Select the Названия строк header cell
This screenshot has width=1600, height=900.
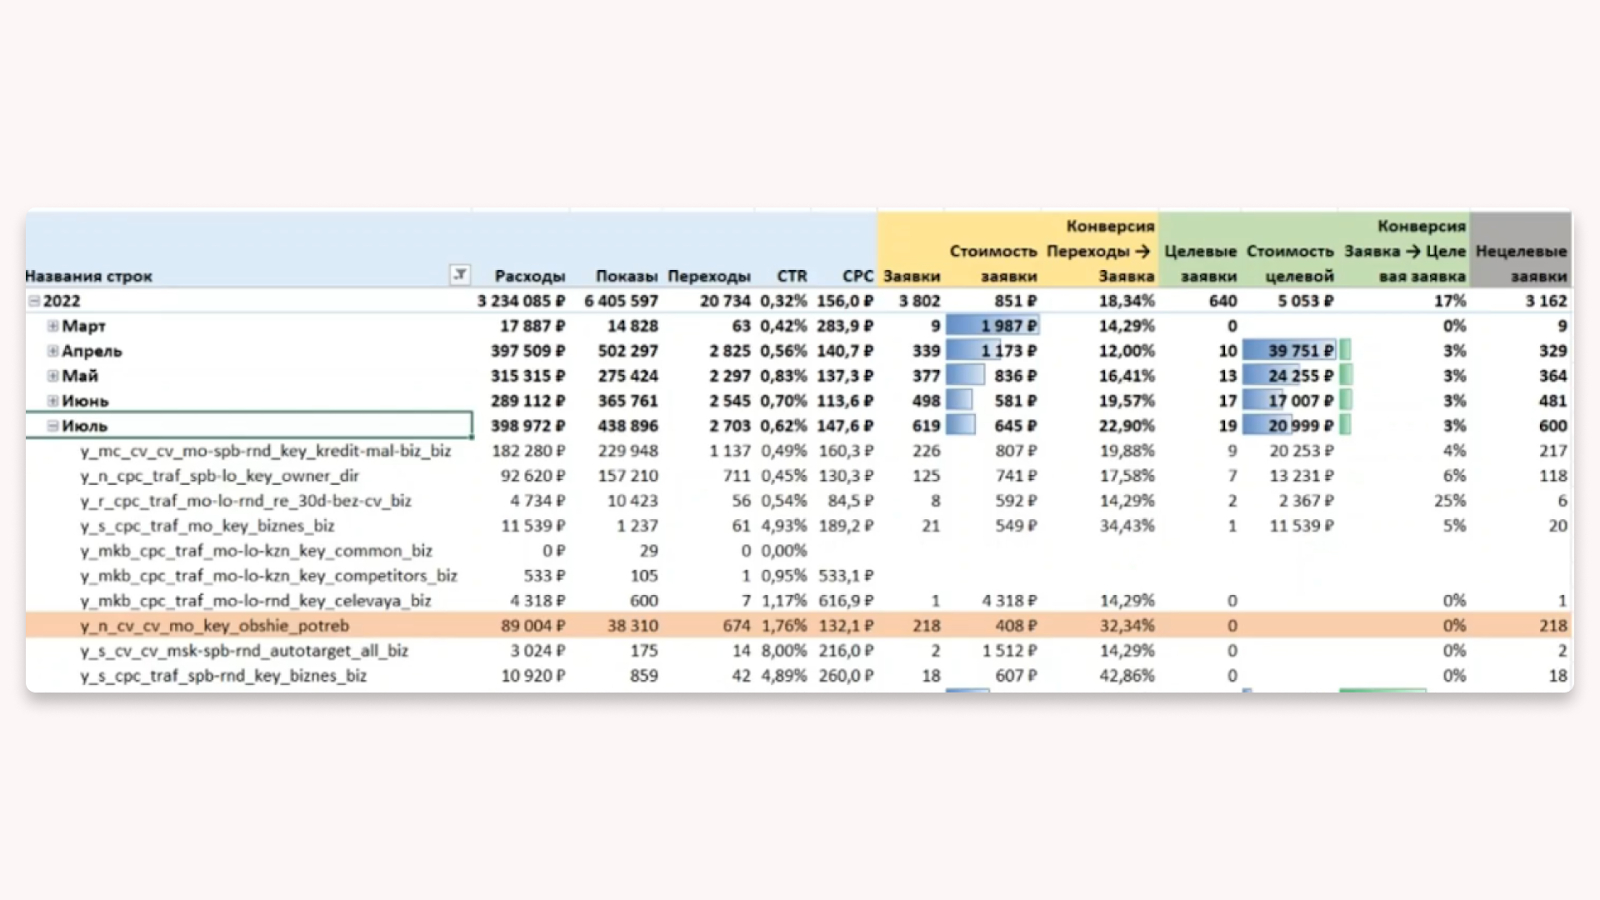[89, 276]
